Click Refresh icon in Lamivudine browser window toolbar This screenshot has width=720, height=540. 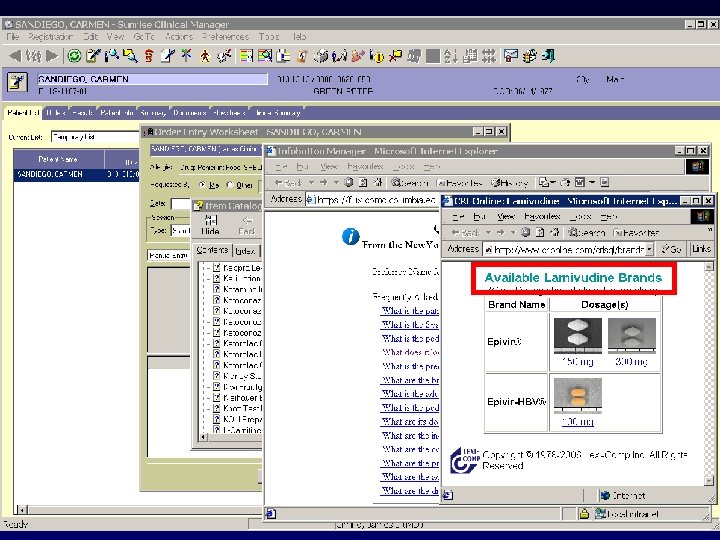pyautogui.click(x=540, y=232)
